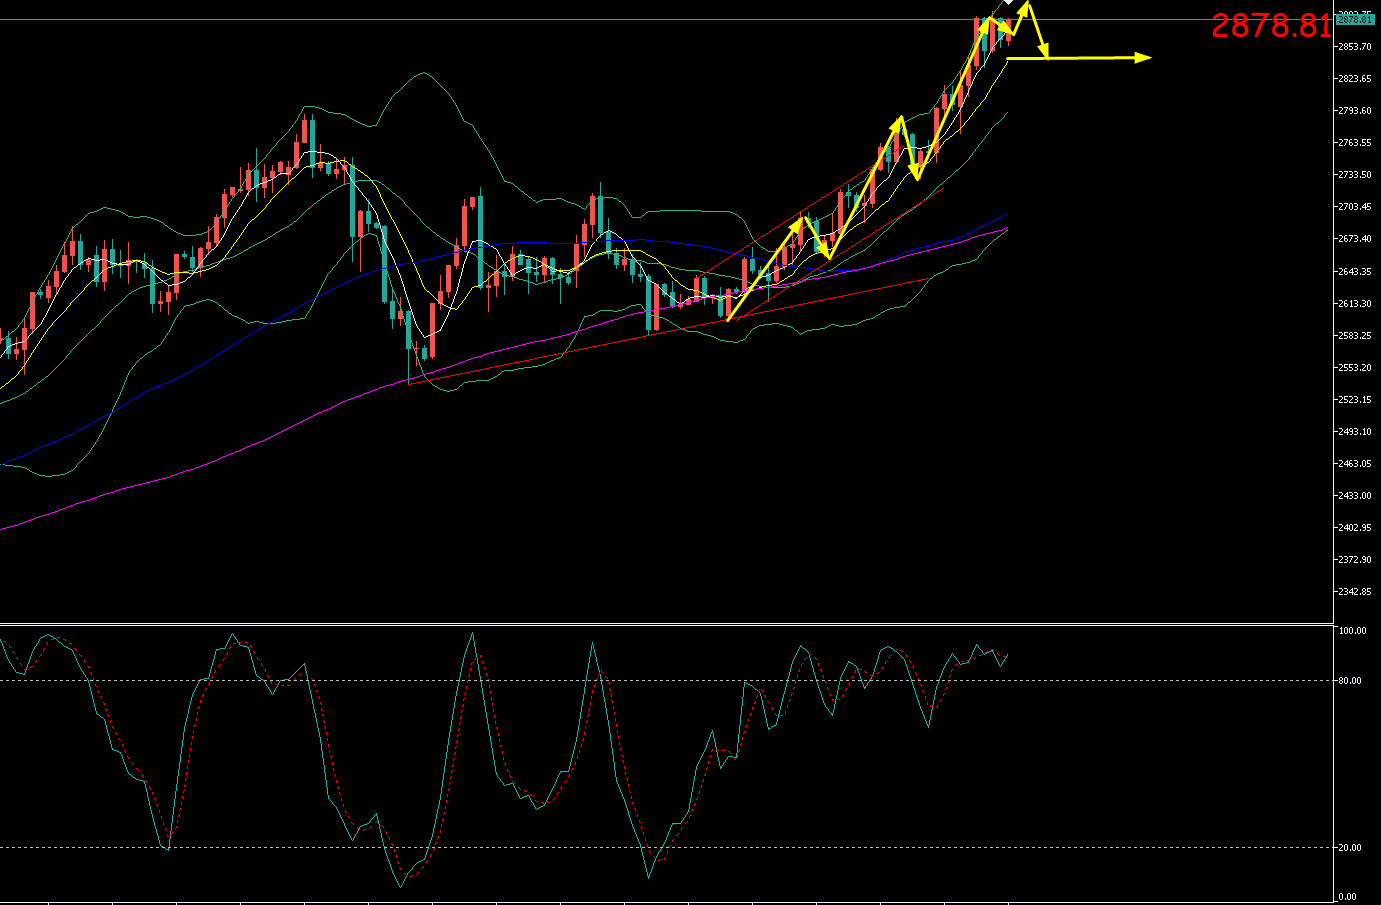Click the 2402.95 price axis label
Viewport: 1381px width, 905px height.
pos(1354,528)
